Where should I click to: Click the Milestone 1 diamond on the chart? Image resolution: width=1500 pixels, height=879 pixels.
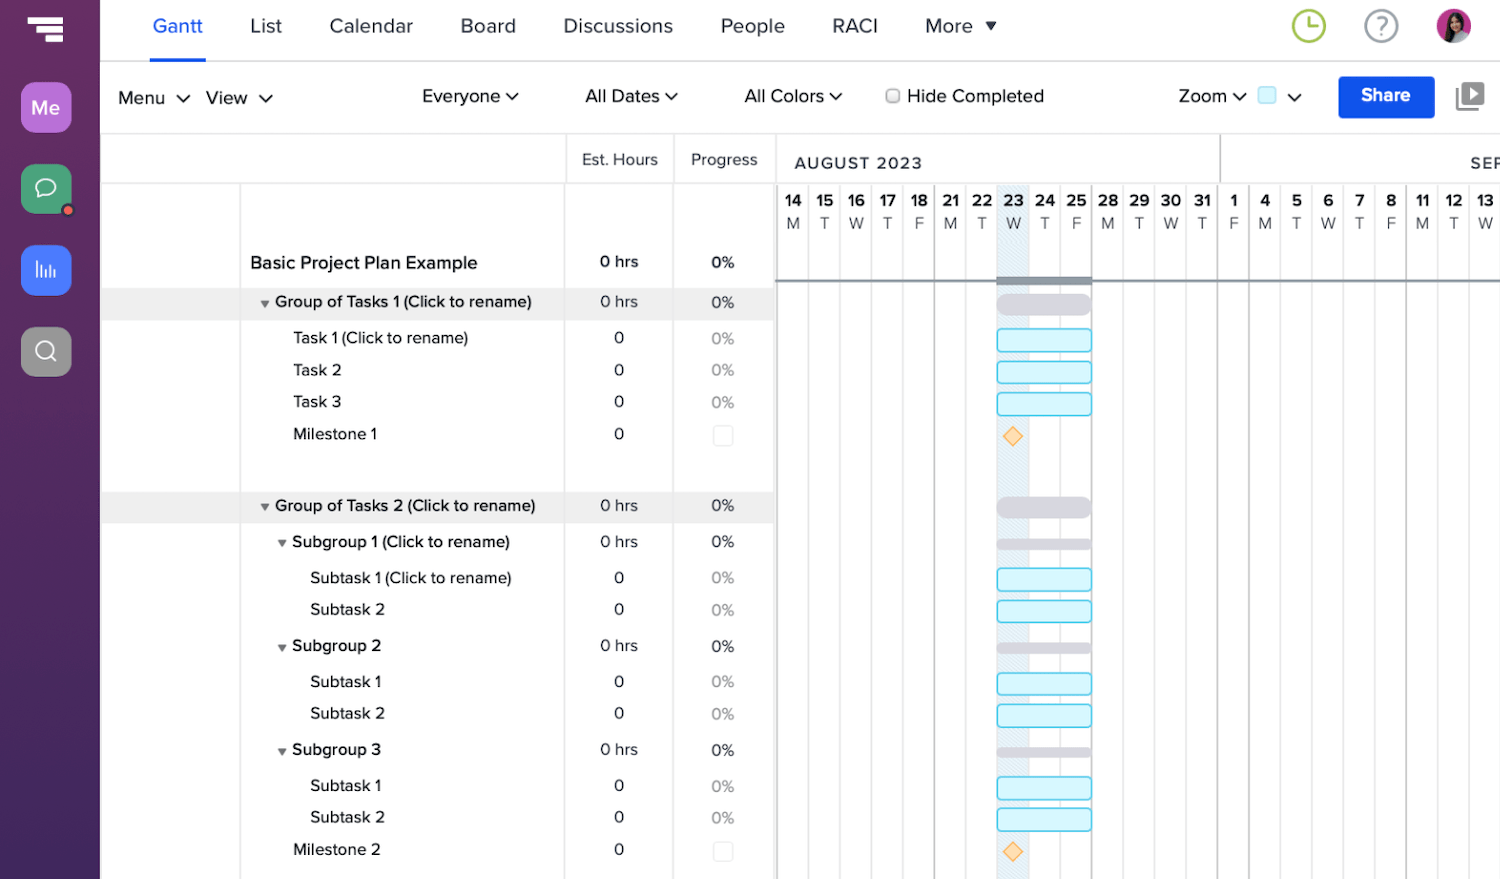pyautogui.click(x=1013, y=436)
